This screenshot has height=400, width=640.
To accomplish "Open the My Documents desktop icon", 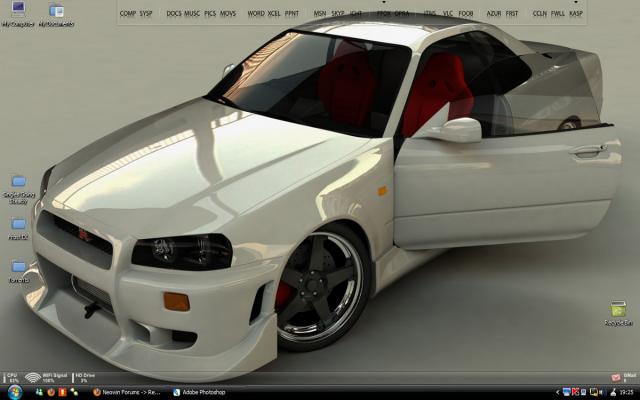I will tap(56, 14).
